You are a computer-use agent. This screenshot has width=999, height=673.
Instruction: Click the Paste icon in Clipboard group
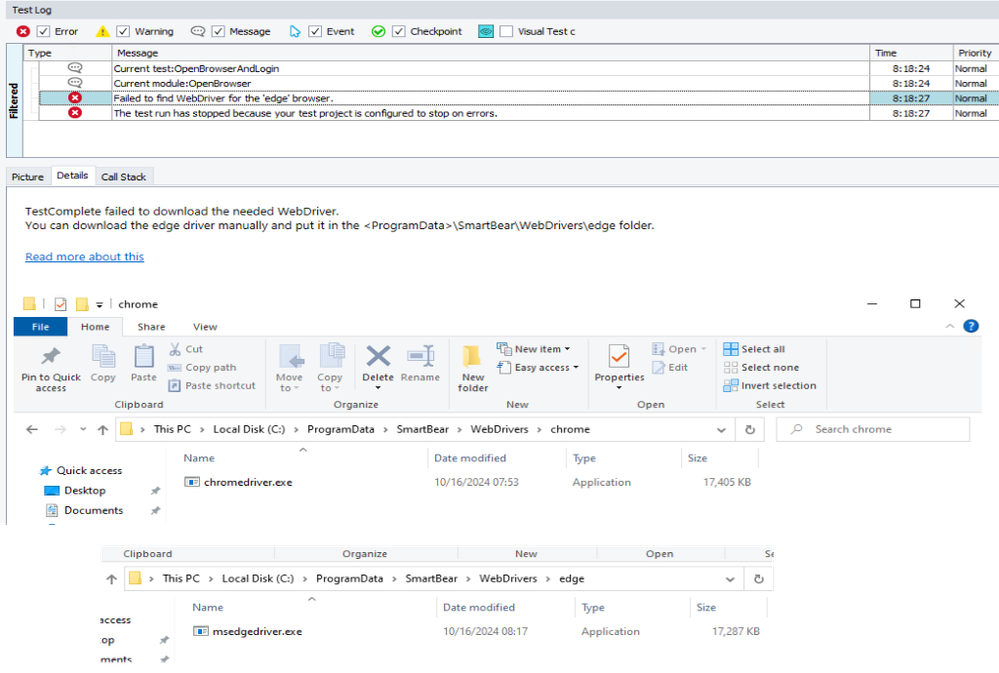[144, 357]
